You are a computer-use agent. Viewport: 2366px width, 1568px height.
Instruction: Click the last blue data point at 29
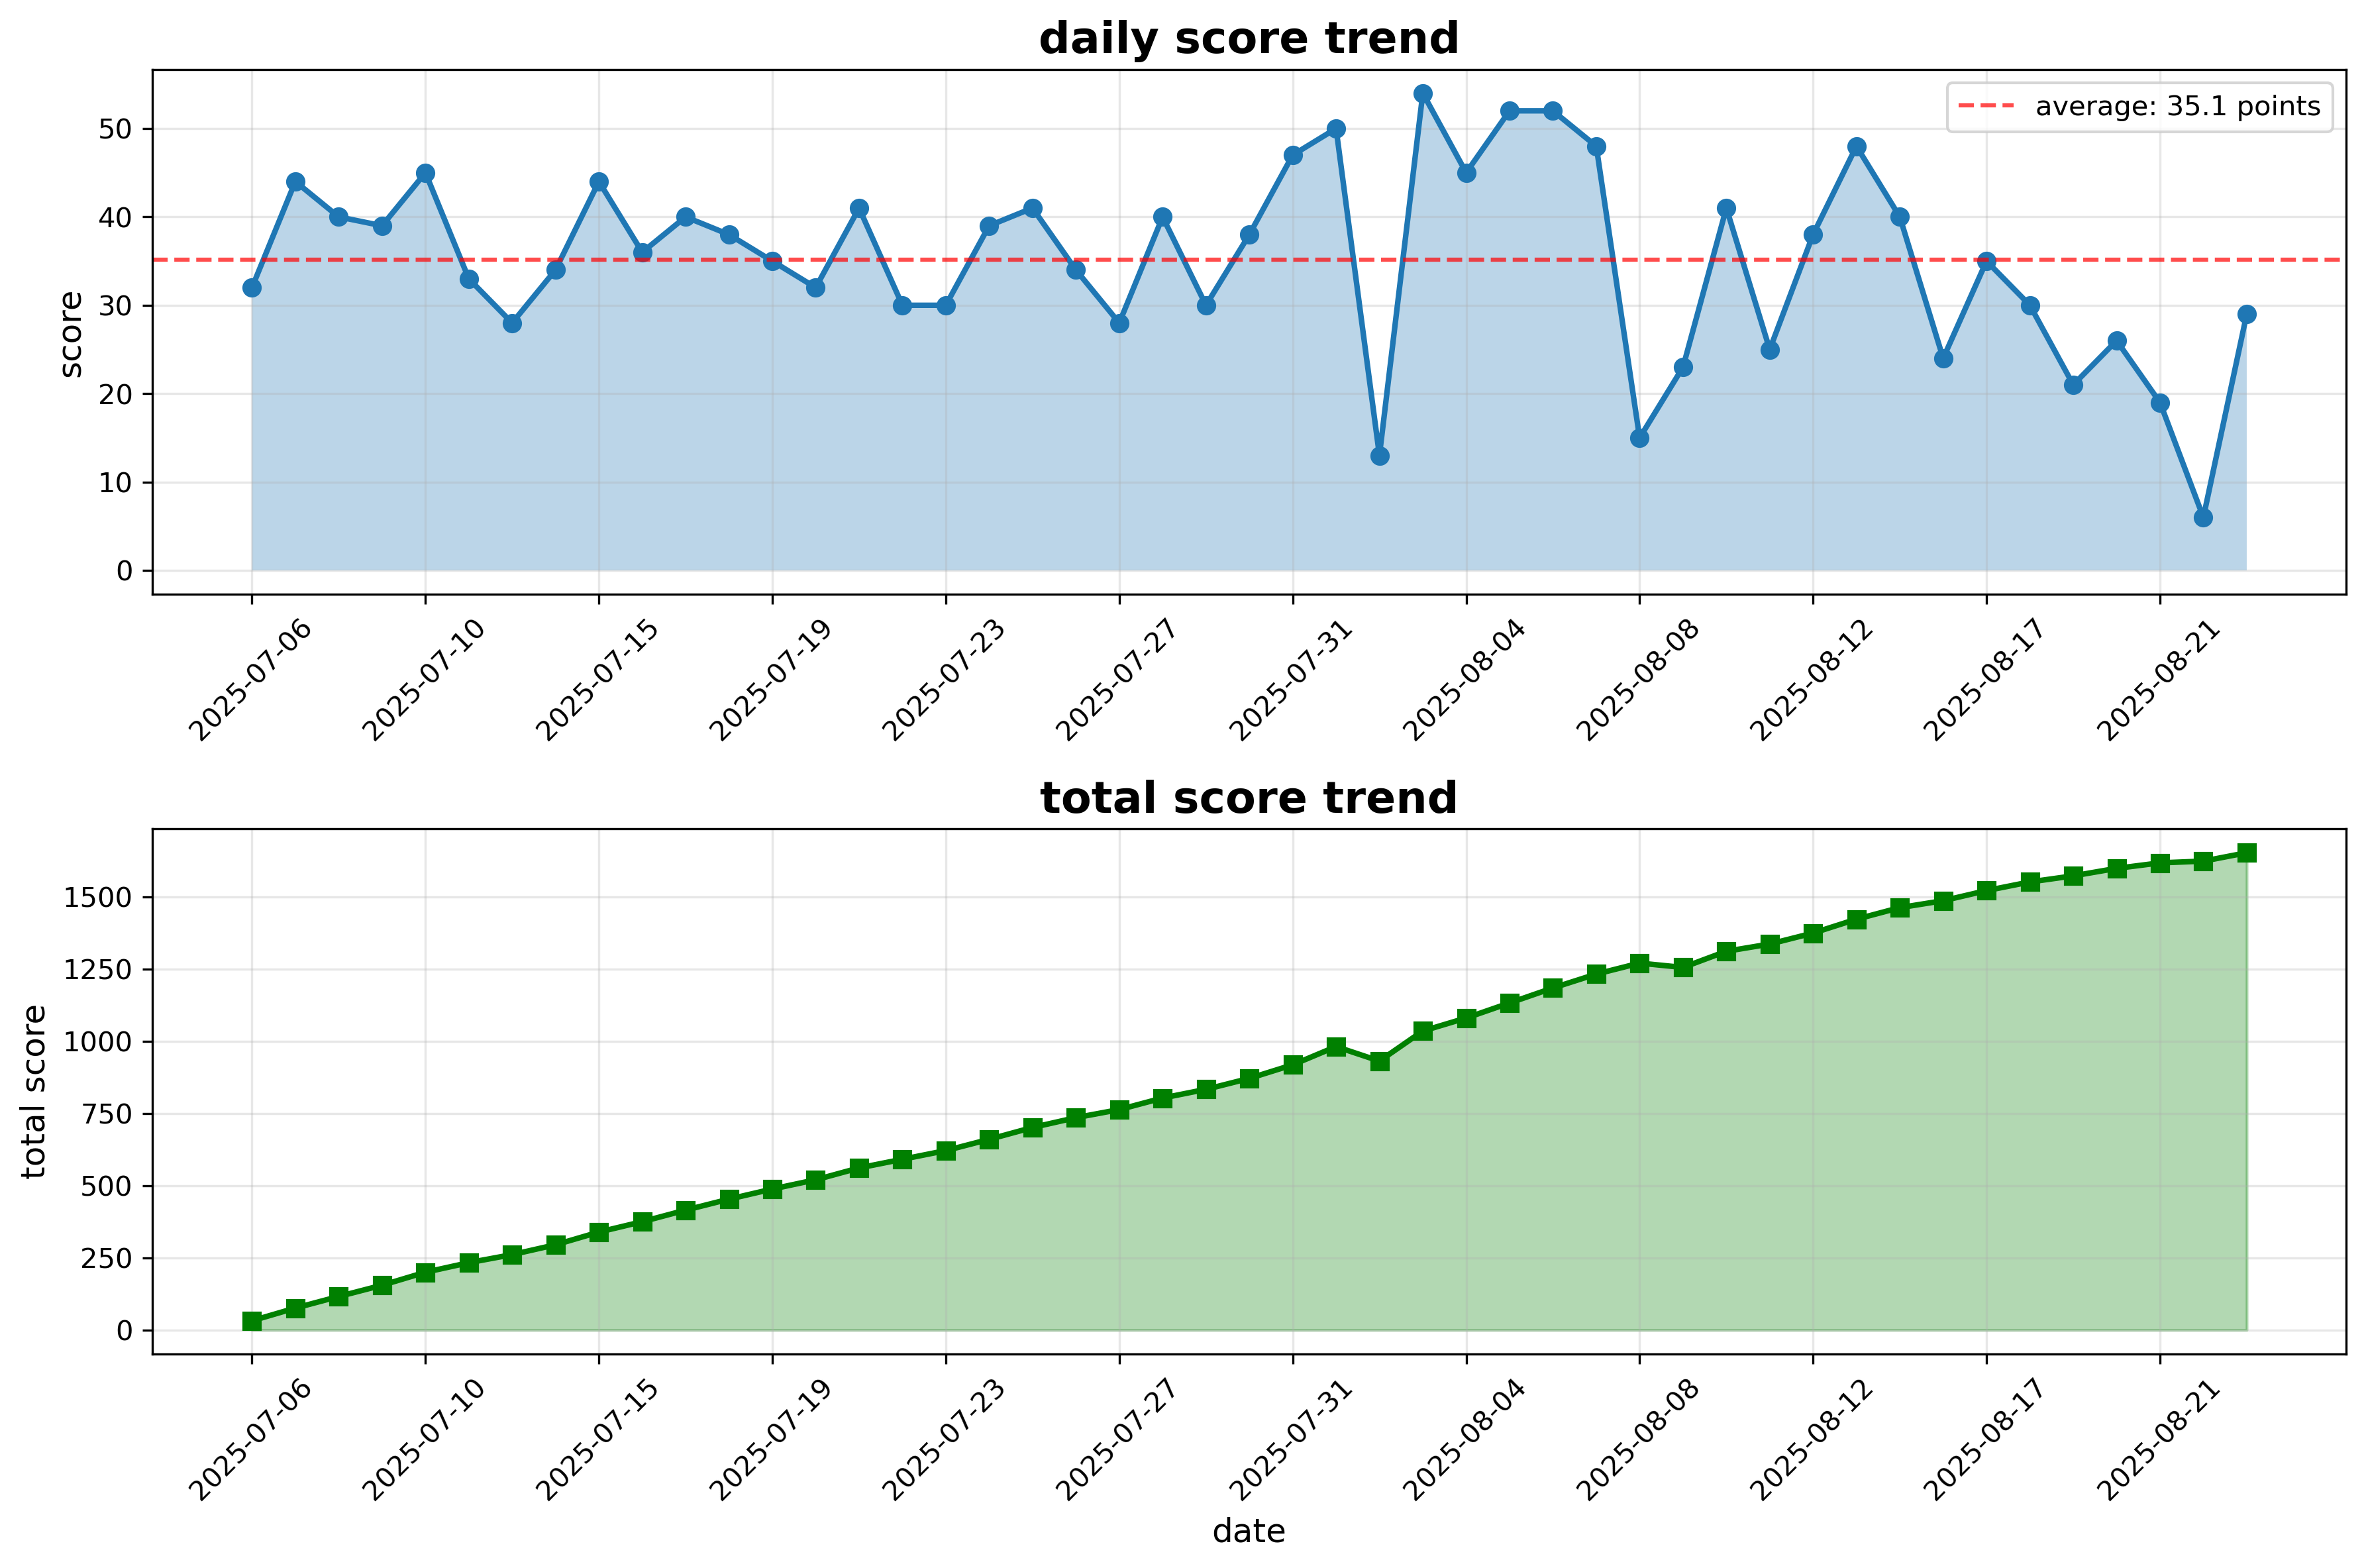point(2247,314)
